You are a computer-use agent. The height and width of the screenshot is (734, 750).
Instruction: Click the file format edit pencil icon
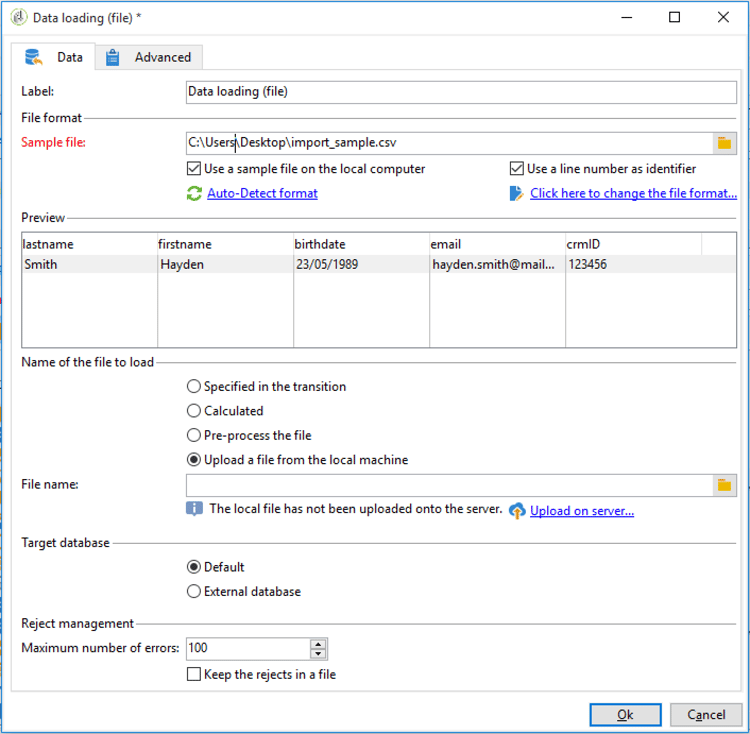click(x=516, y=194)
